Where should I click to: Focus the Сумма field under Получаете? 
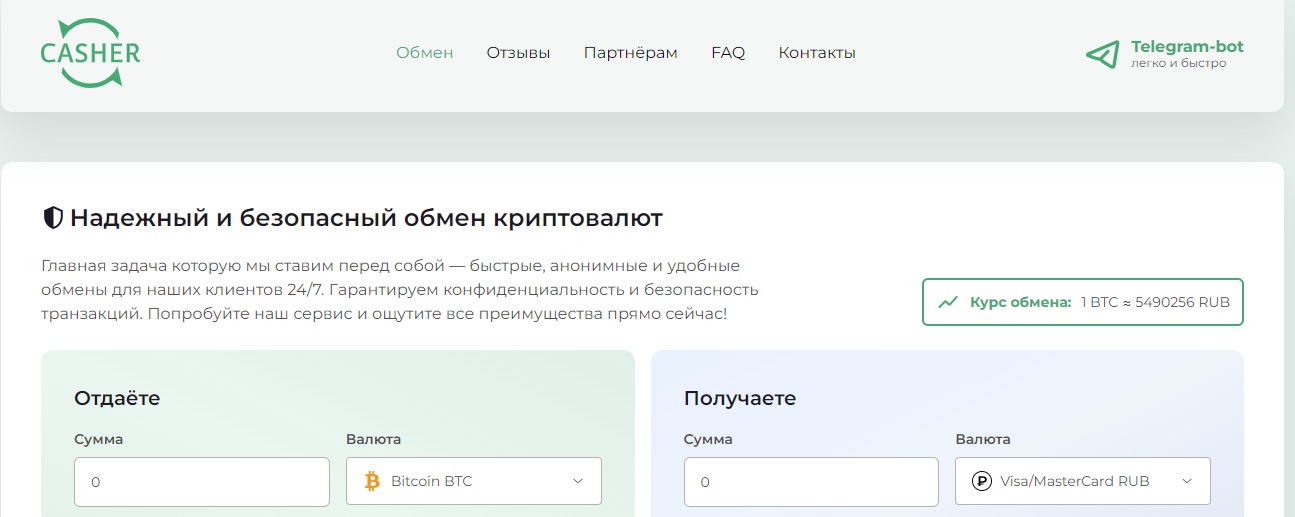click(811, 481)
